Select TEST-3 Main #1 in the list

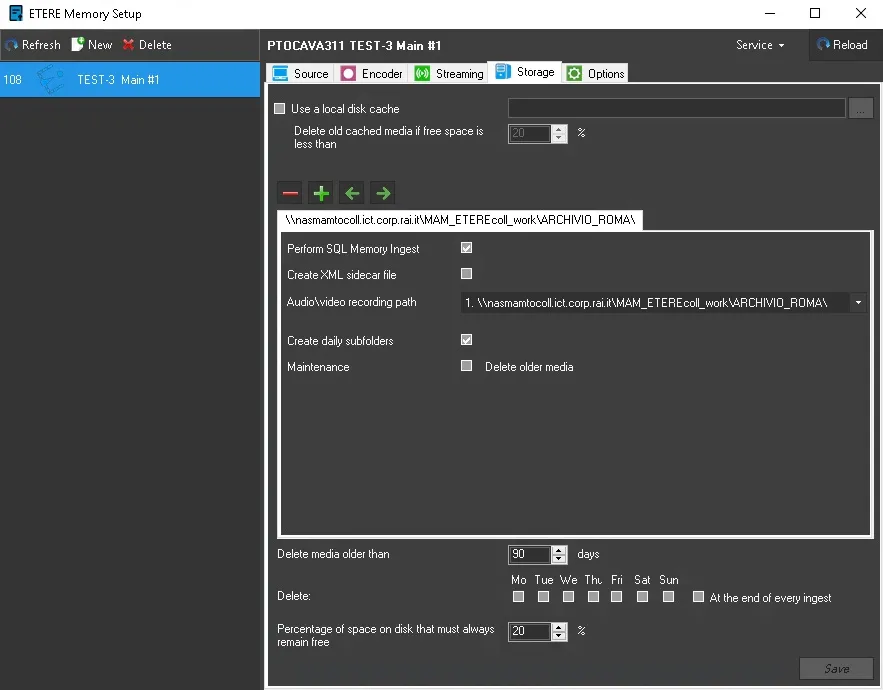118,80
